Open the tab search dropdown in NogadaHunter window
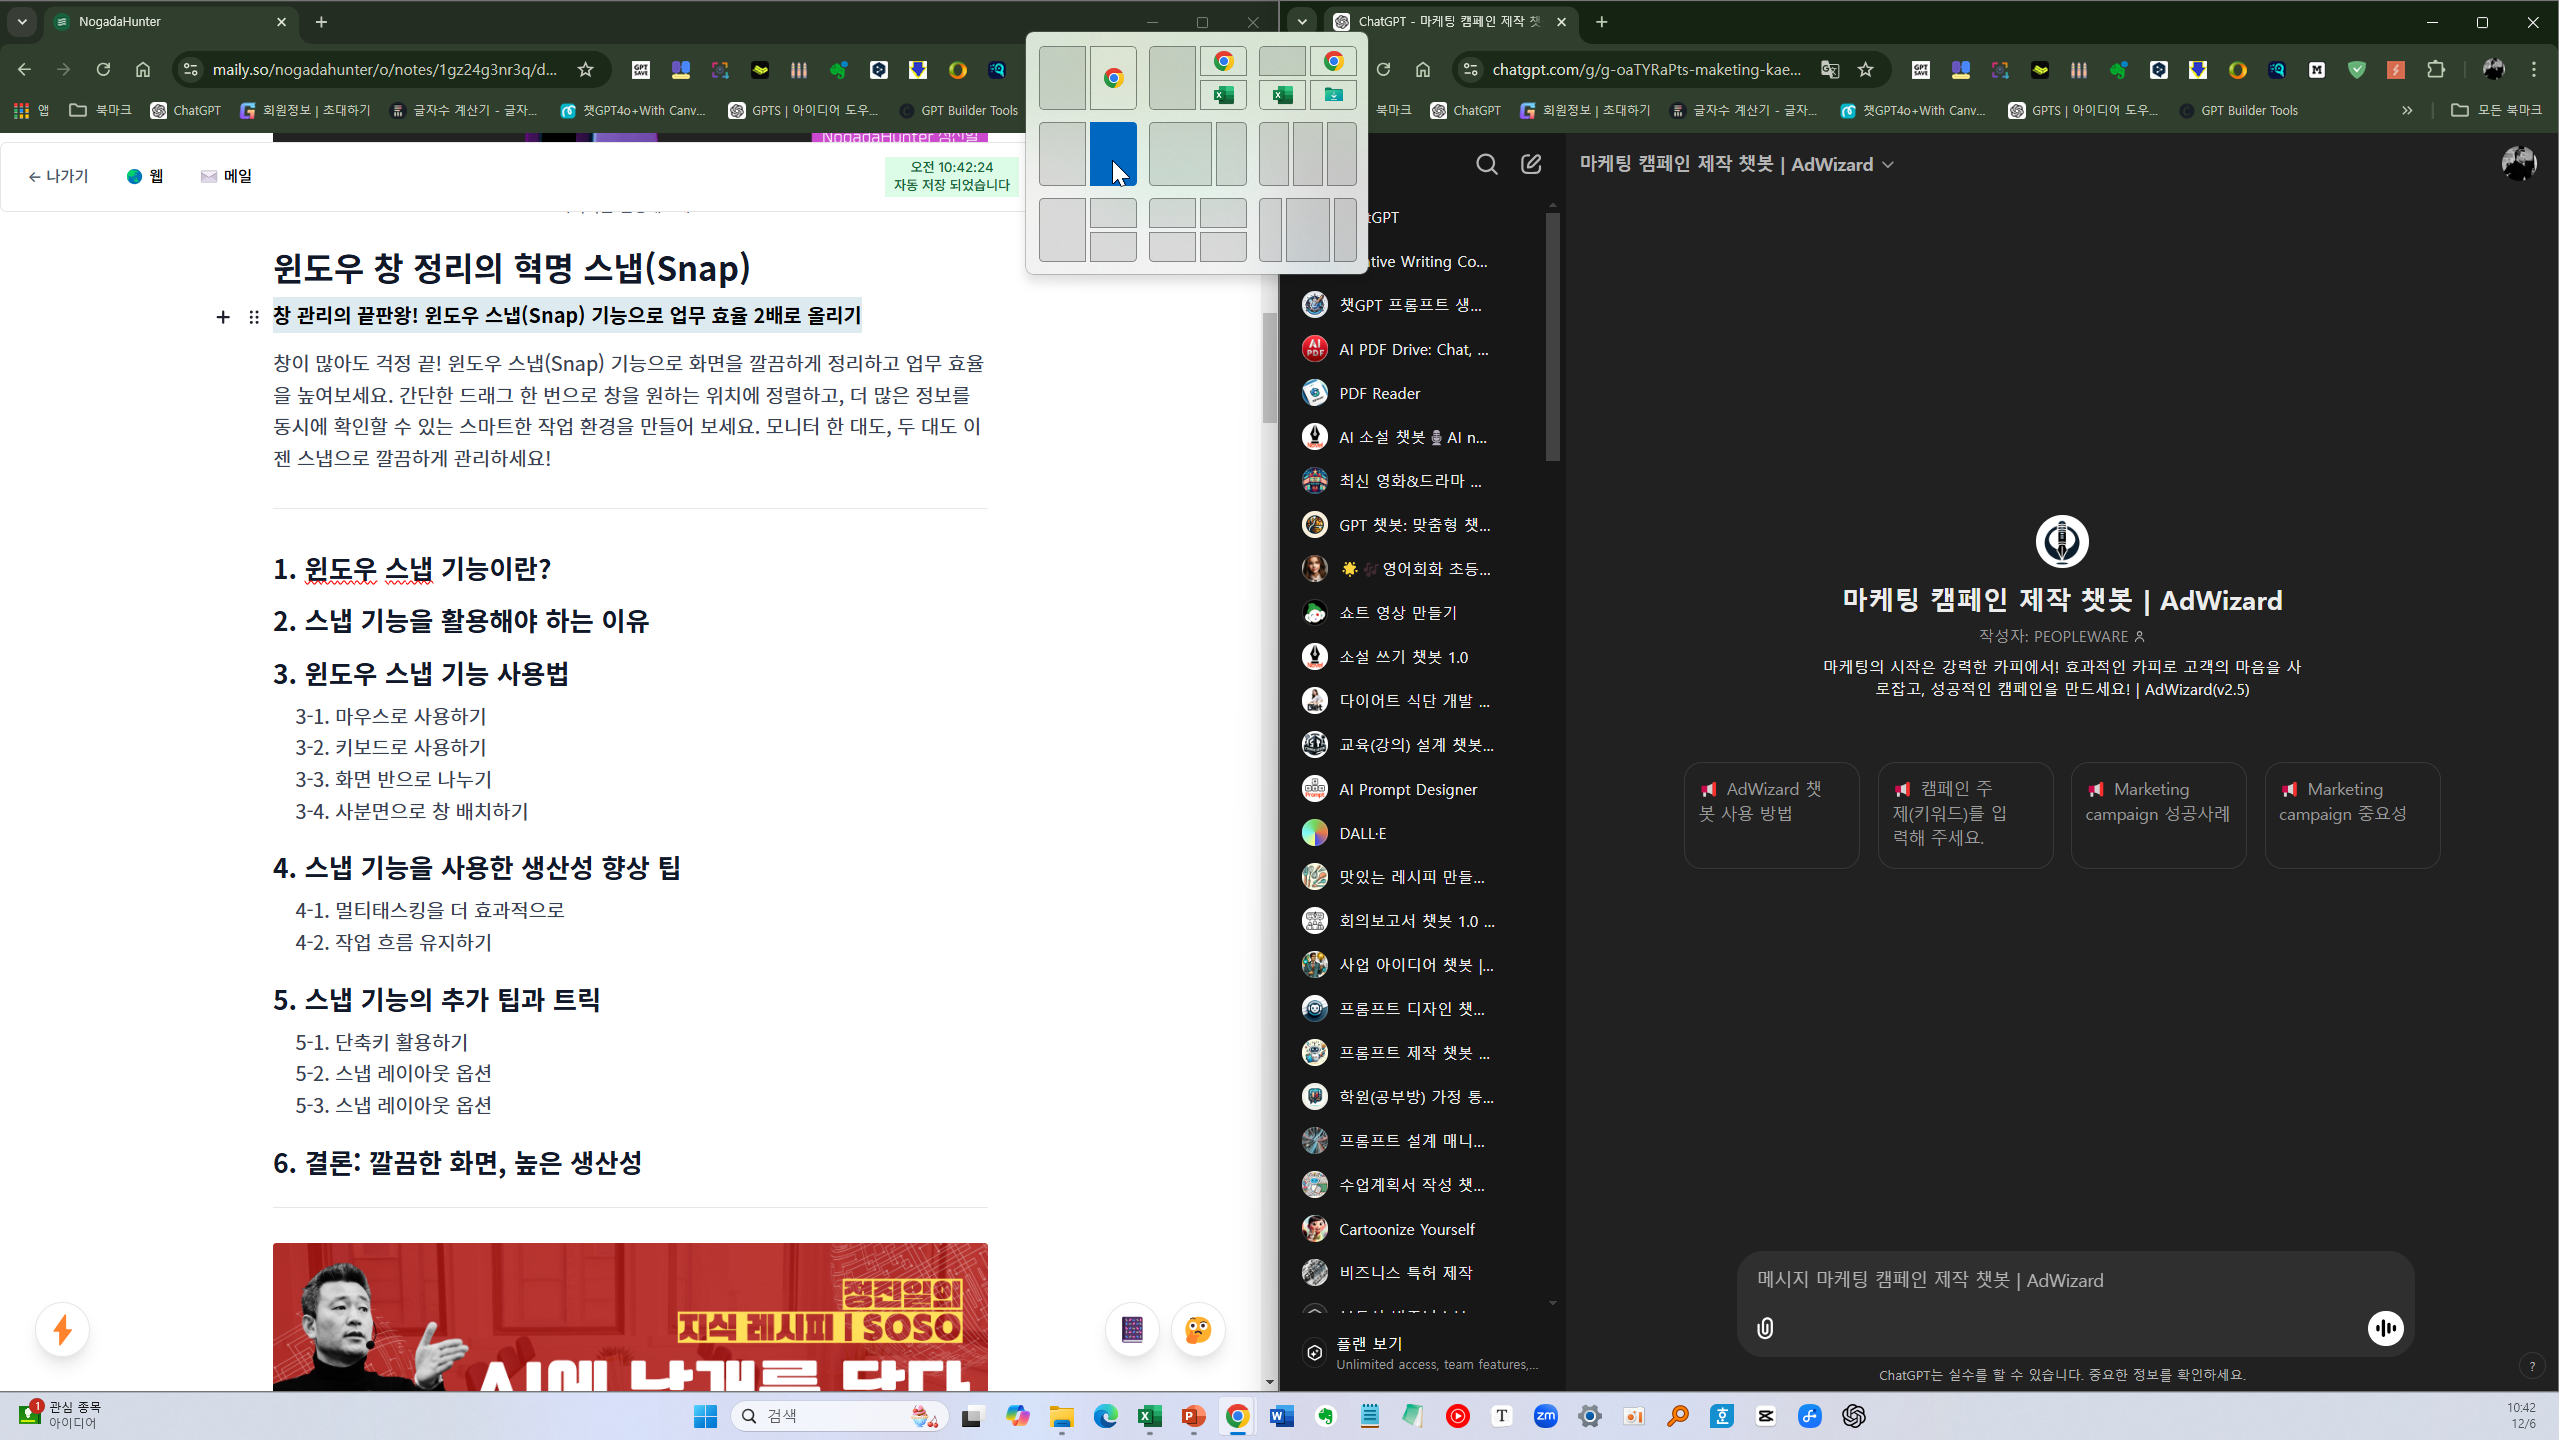The height and width of the screenshot is (1440, 2559). pyautogui.click(x=22, y=21)
